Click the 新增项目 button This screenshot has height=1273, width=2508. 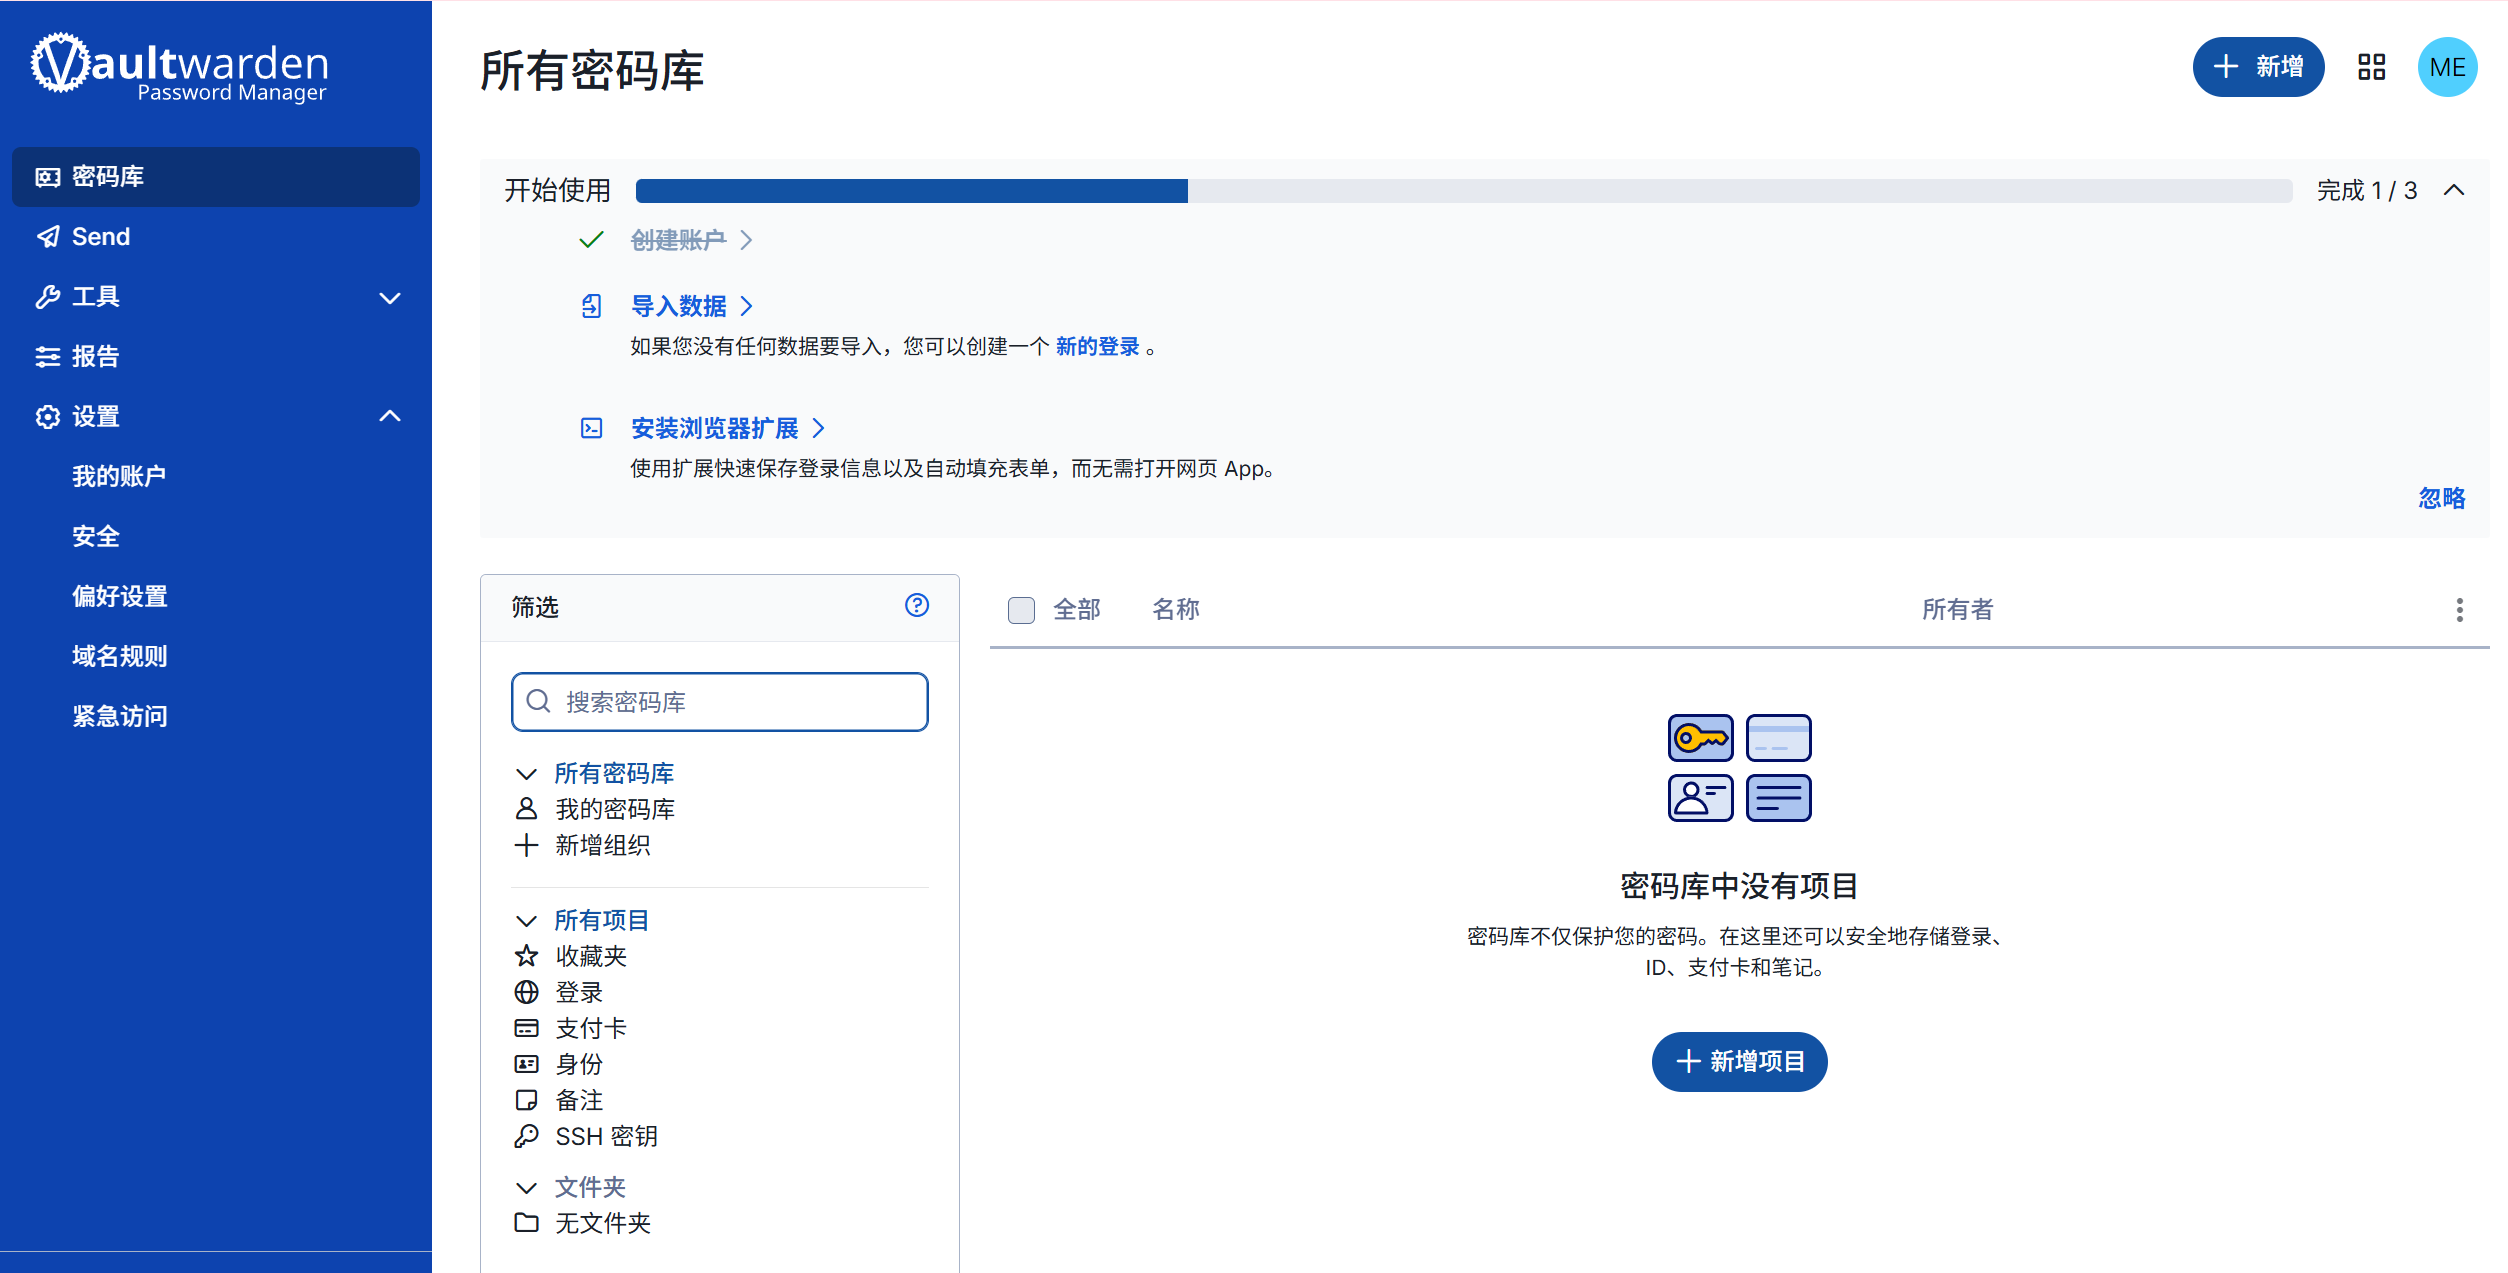(1738, 1061)
